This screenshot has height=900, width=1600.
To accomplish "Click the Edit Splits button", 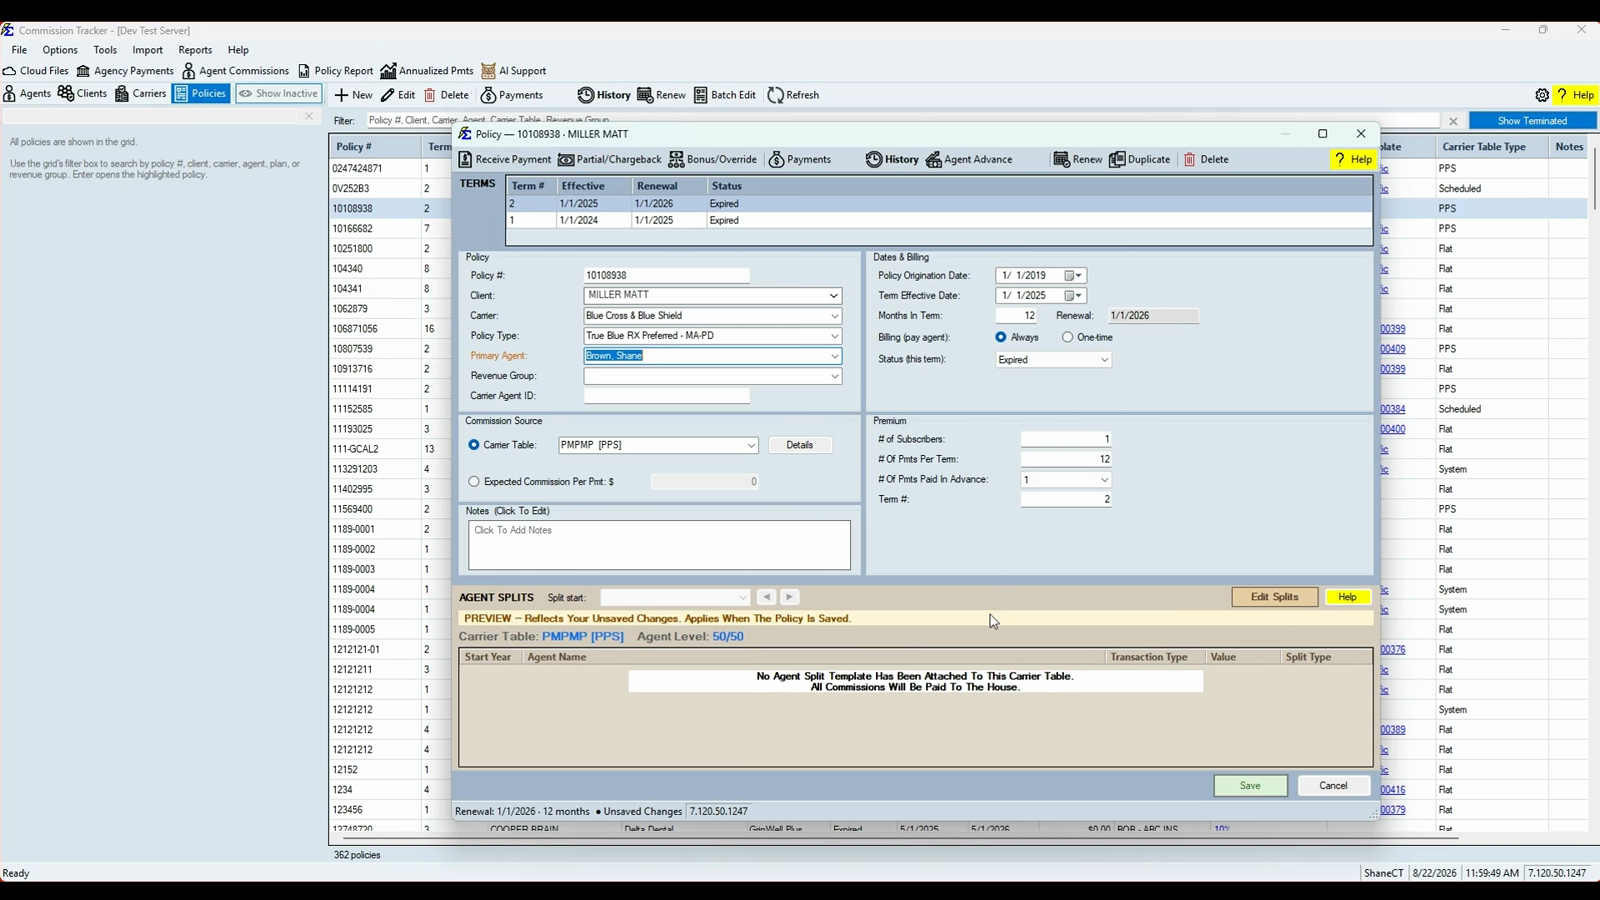I will (x=1274, y=597).
